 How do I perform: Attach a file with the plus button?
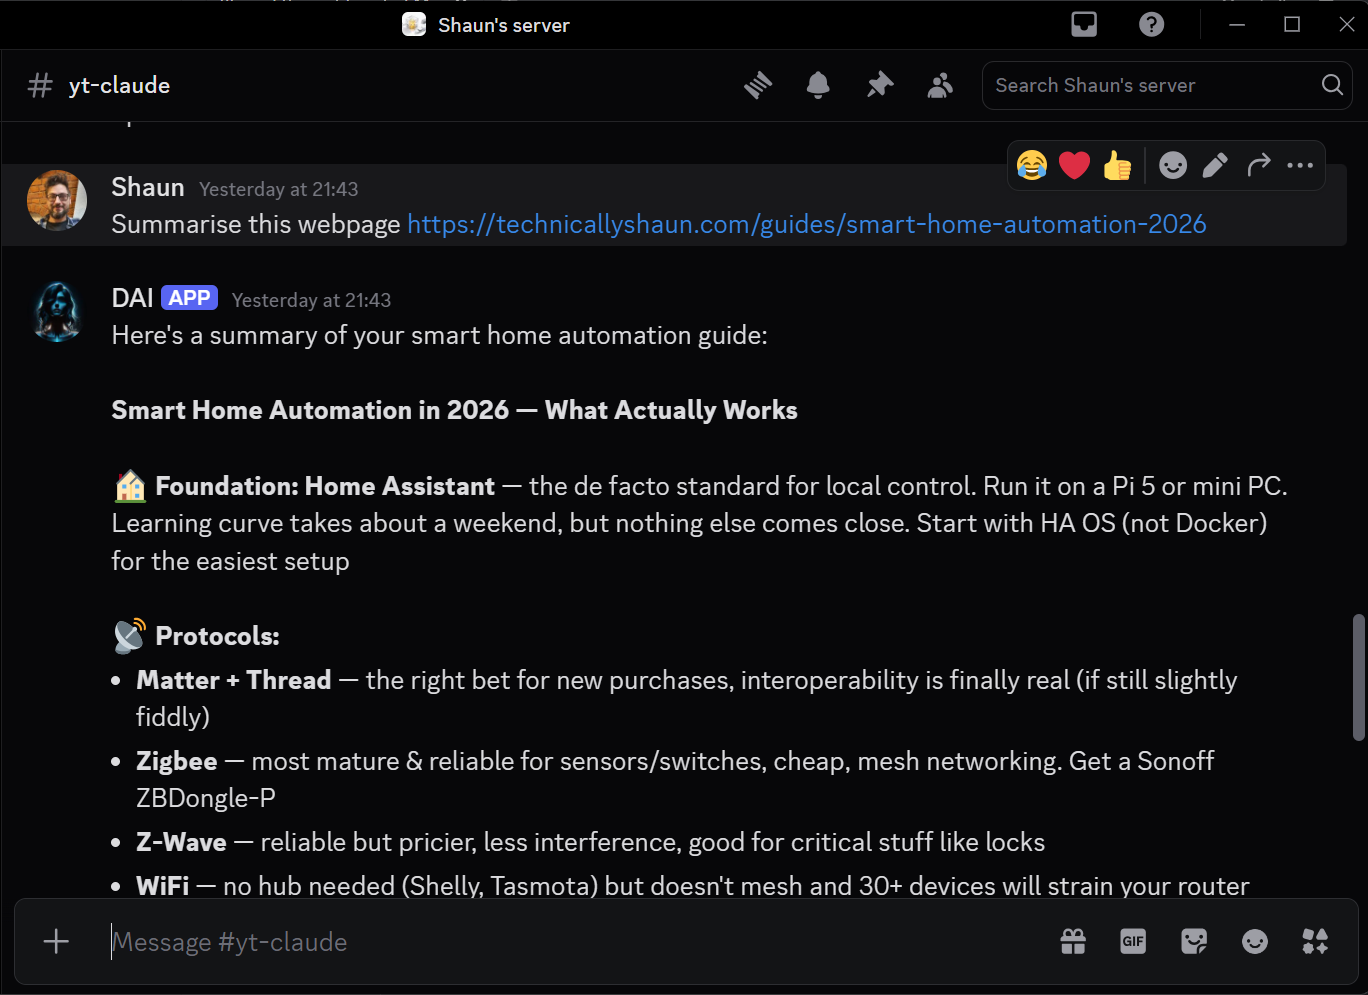click(x=56, y=941)
